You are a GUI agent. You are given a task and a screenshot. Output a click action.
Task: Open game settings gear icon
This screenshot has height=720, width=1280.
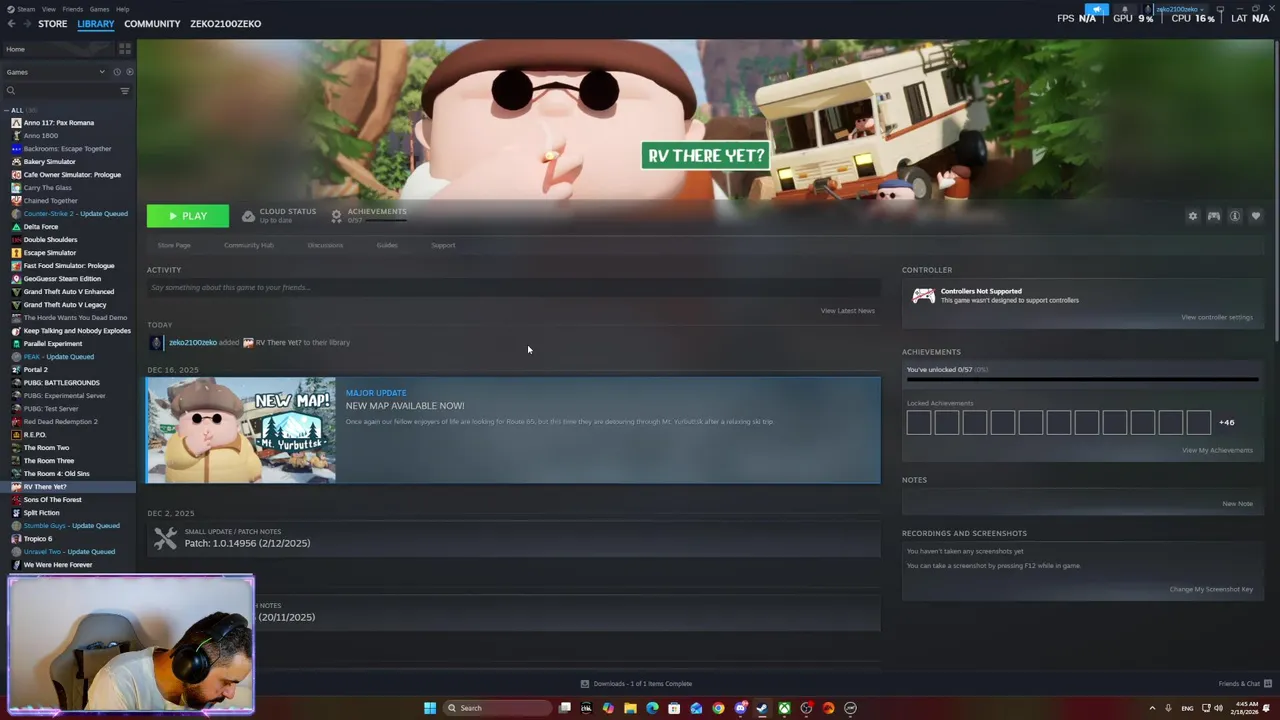[x=1192, y=216]
